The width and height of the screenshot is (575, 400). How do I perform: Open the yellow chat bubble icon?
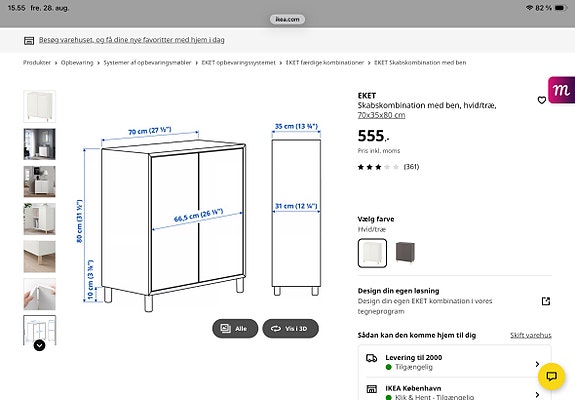click(x=551, y=376)
